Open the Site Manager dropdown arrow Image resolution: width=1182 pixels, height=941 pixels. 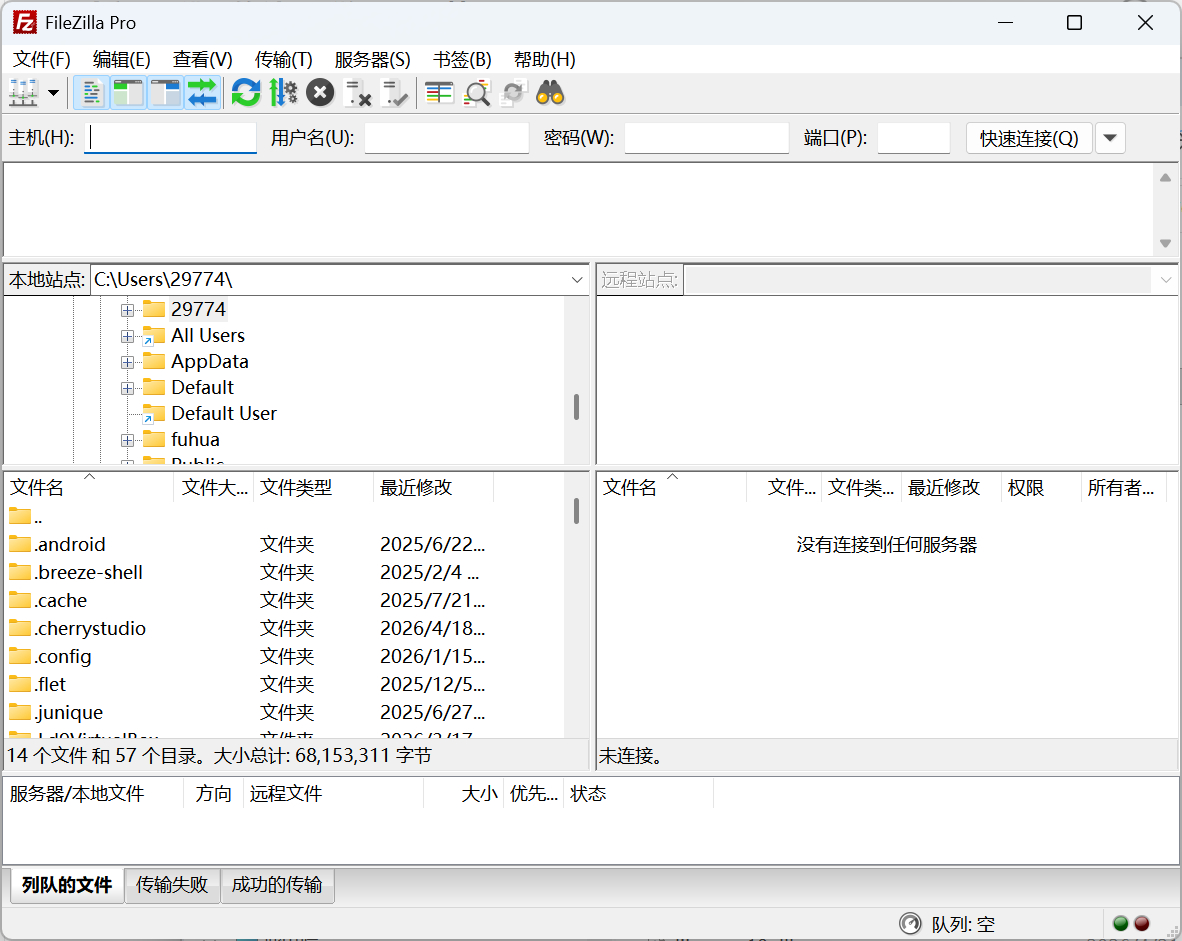click(x=54, y=93)
